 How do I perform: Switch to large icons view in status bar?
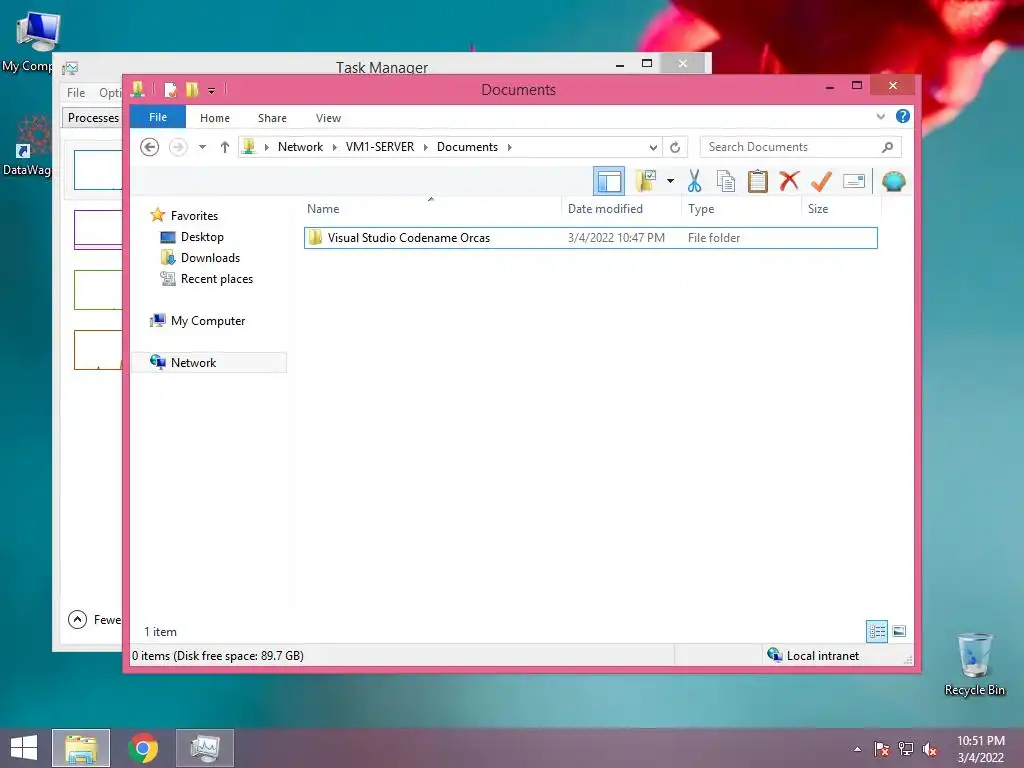tap(899, 631)
